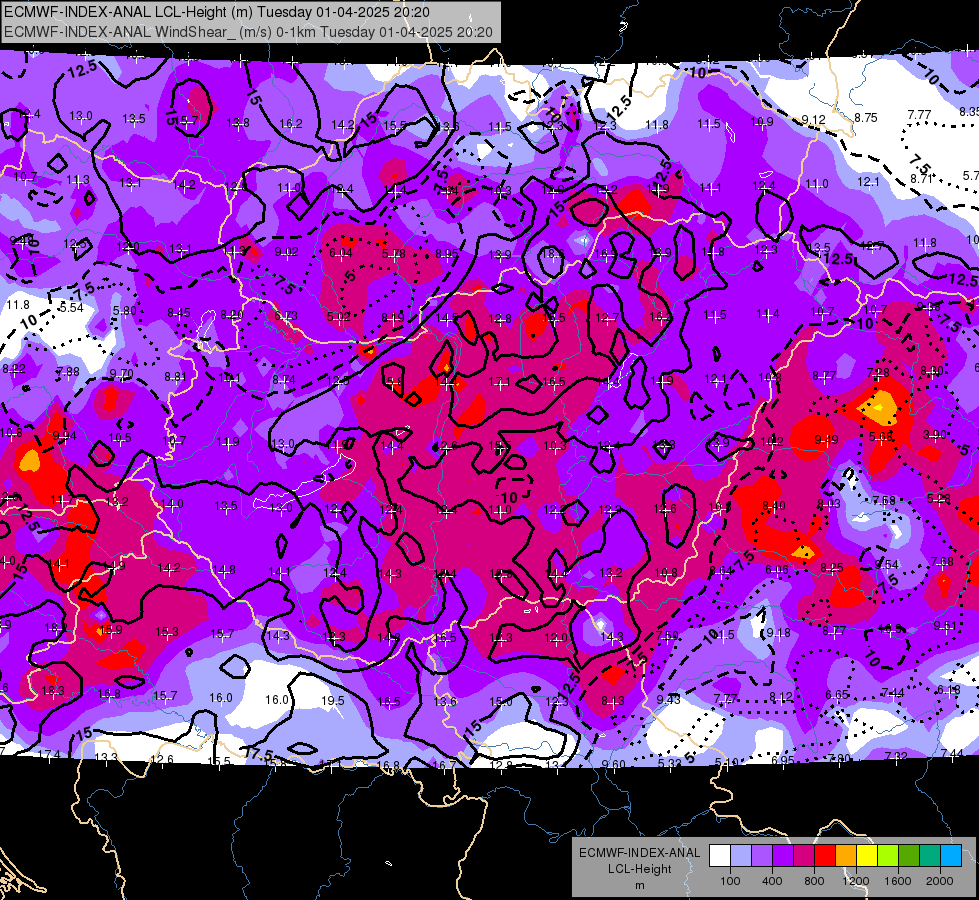Click the wind shear value 8.75
979x900 pixels.
coord(866,117)
